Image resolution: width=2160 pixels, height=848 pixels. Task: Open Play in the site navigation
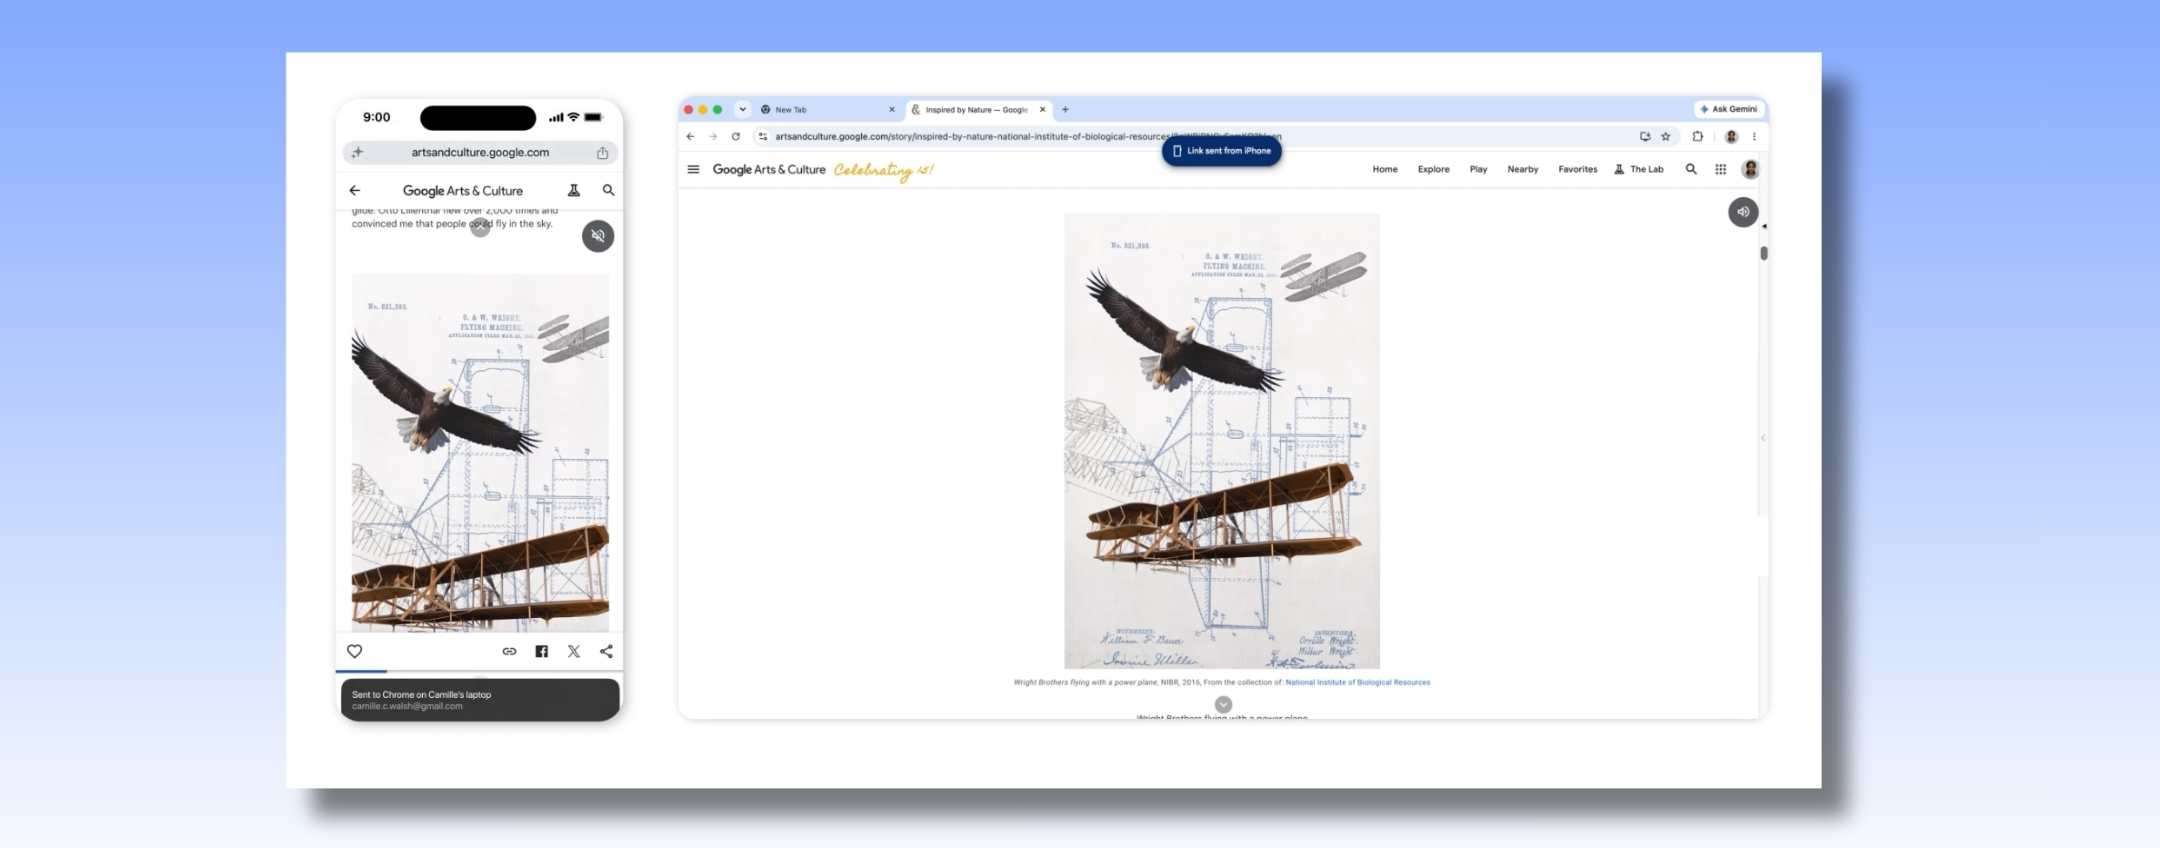click(1478, 169)
